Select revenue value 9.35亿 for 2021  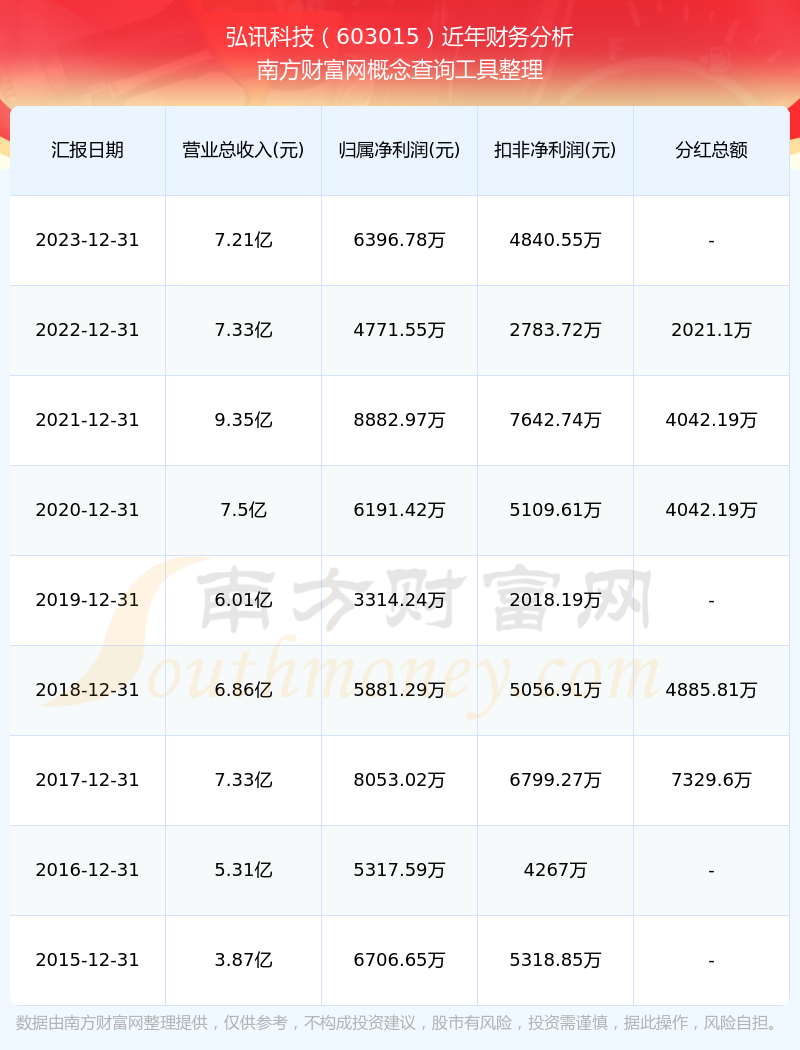point(243,420)
